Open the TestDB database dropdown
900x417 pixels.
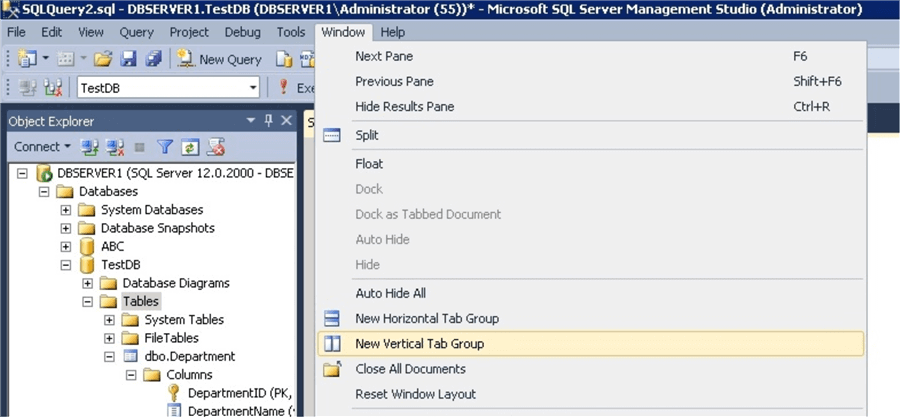tap(253, 88)
